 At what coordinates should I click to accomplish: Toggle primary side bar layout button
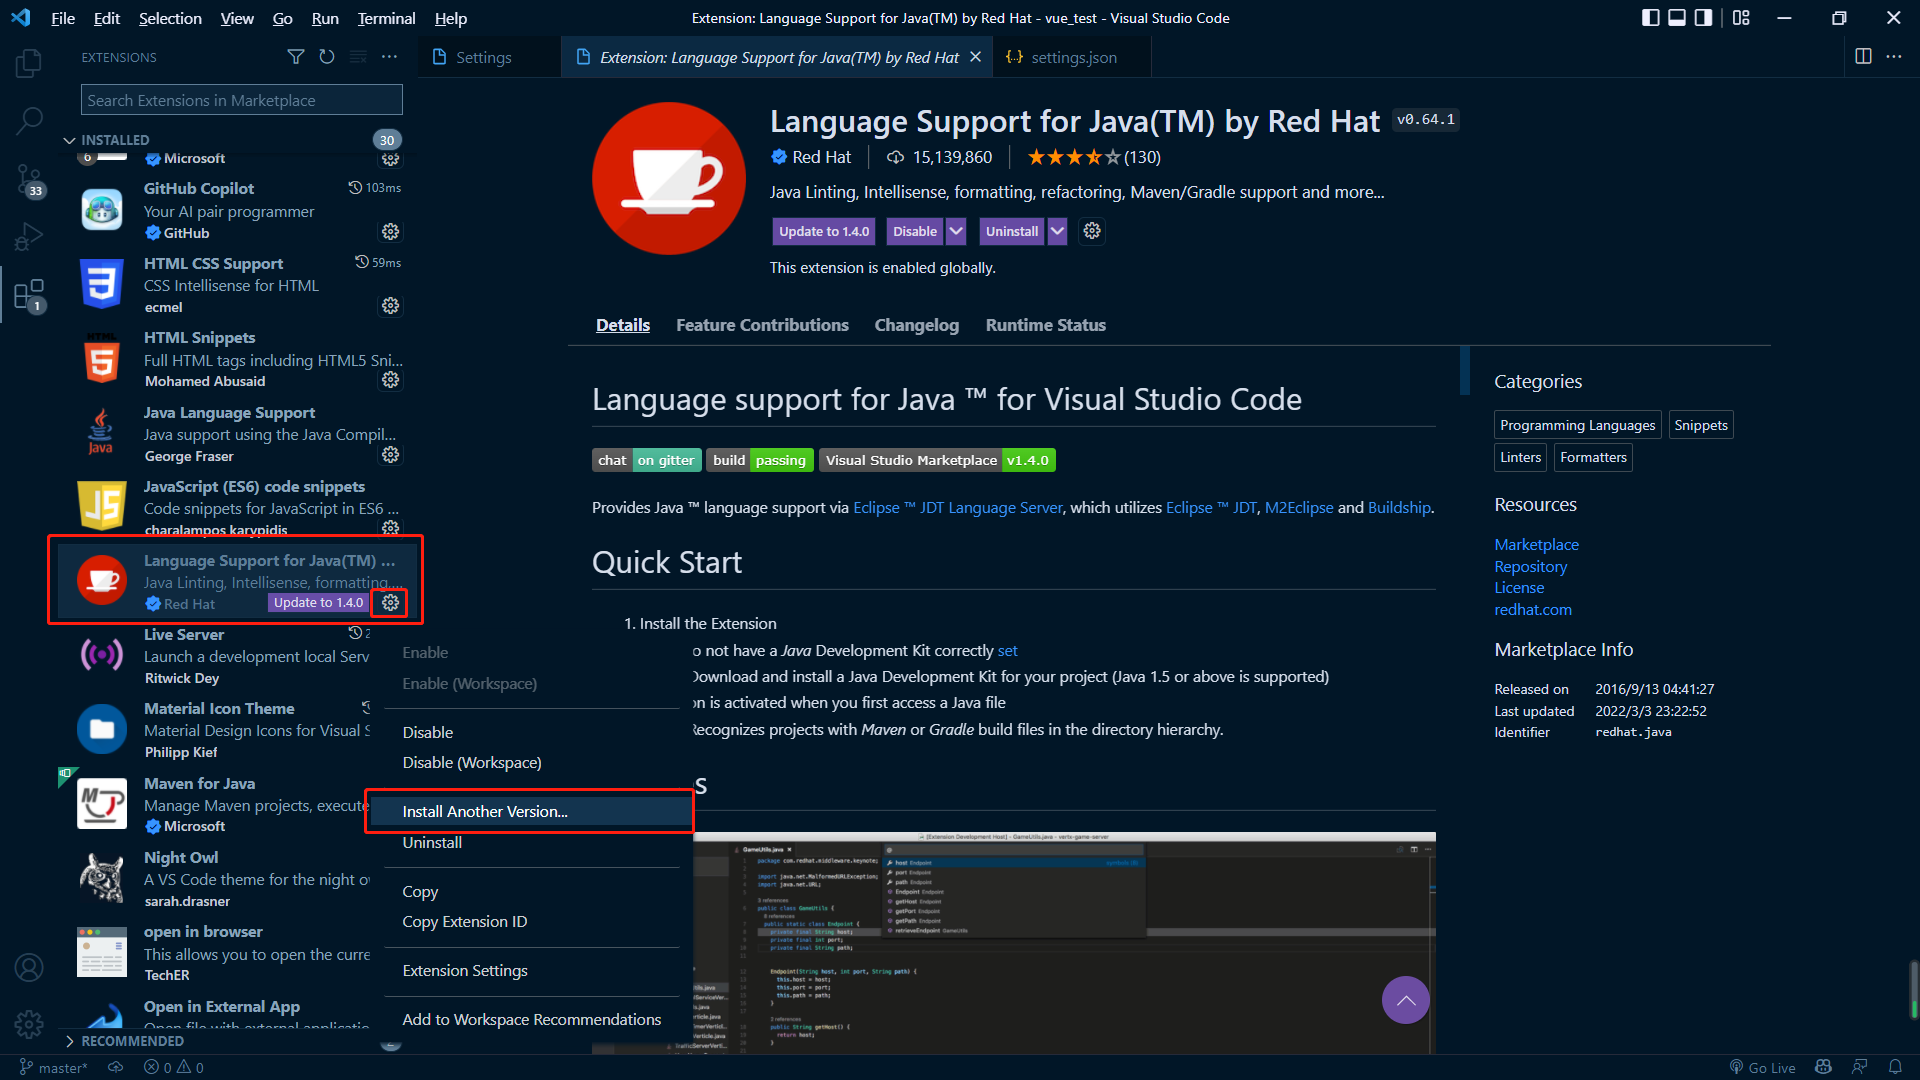coord(1651,18)
